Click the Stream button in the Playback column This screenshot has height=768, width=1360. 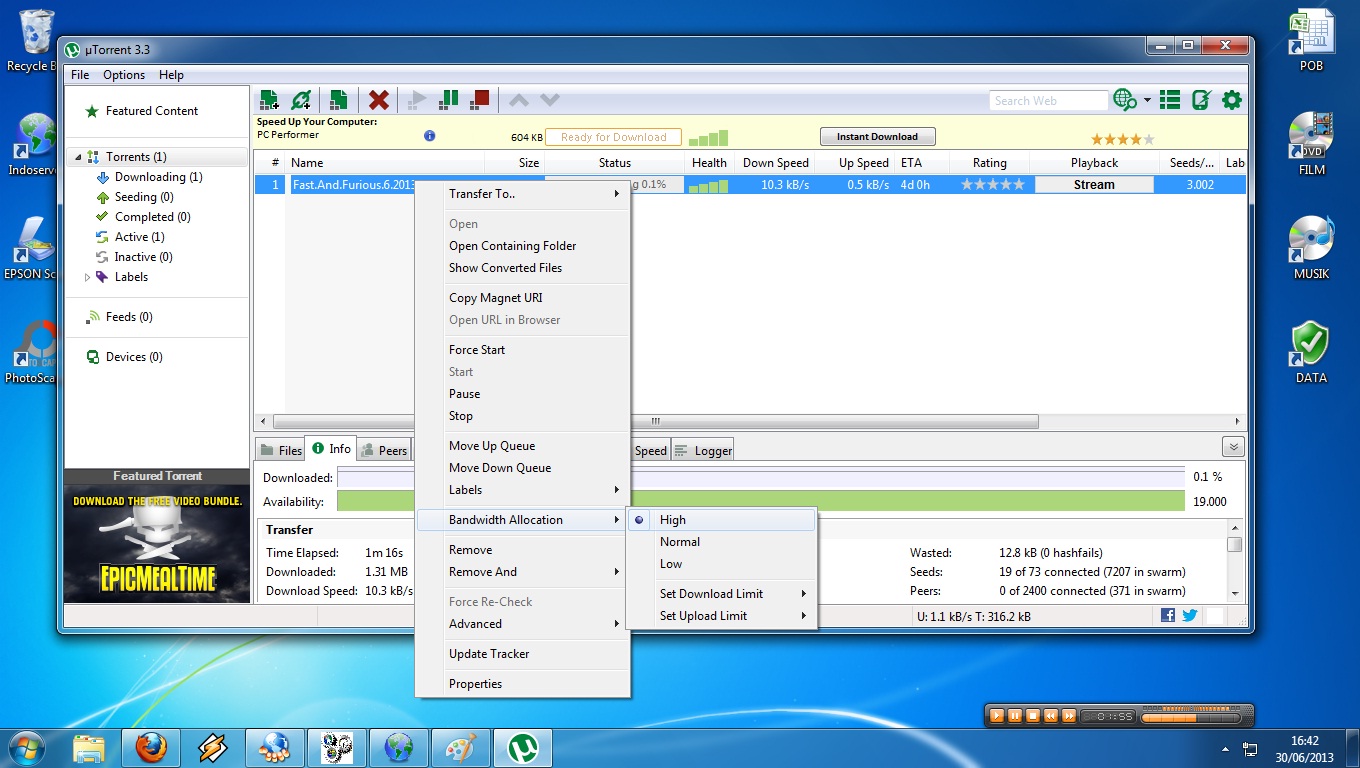point(1094,185)
